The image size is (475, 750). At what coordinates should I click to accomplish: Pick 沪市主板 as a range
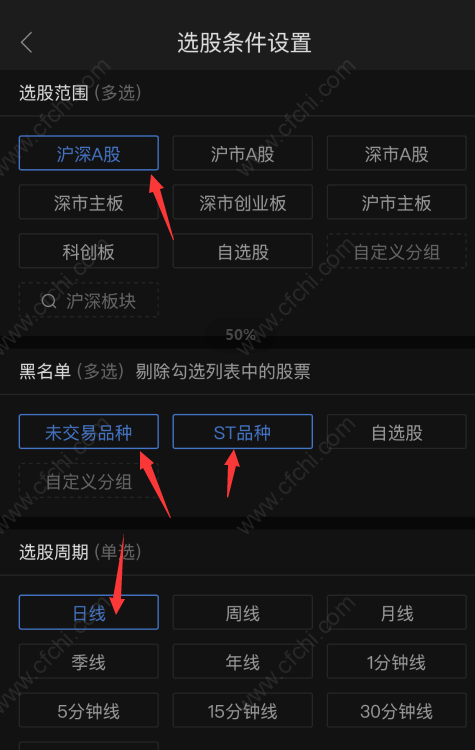point(397,202)
